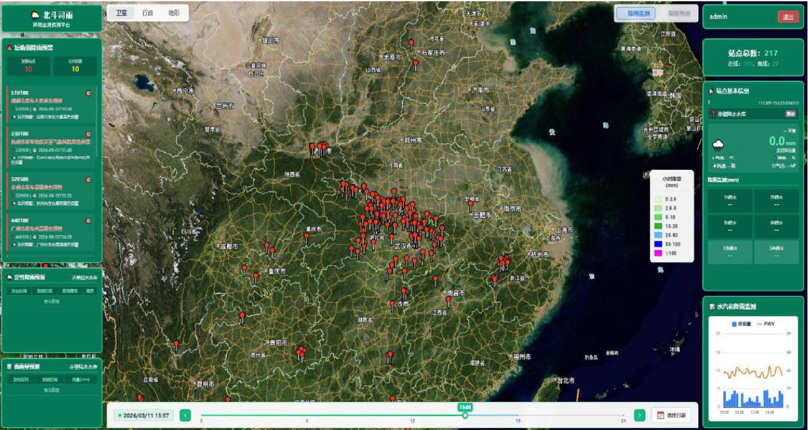Click the light blue 25-50 legend swatch
This screenshot has height=430, width=808.
[x=659, y=235]
